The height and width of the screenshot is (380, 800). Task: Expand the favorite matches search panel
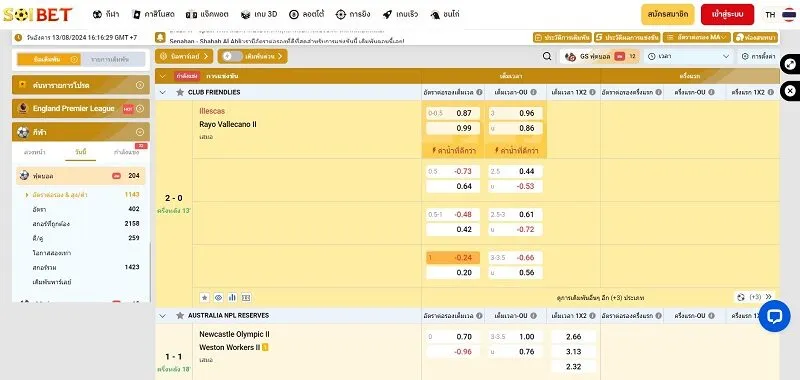[81, 85]
